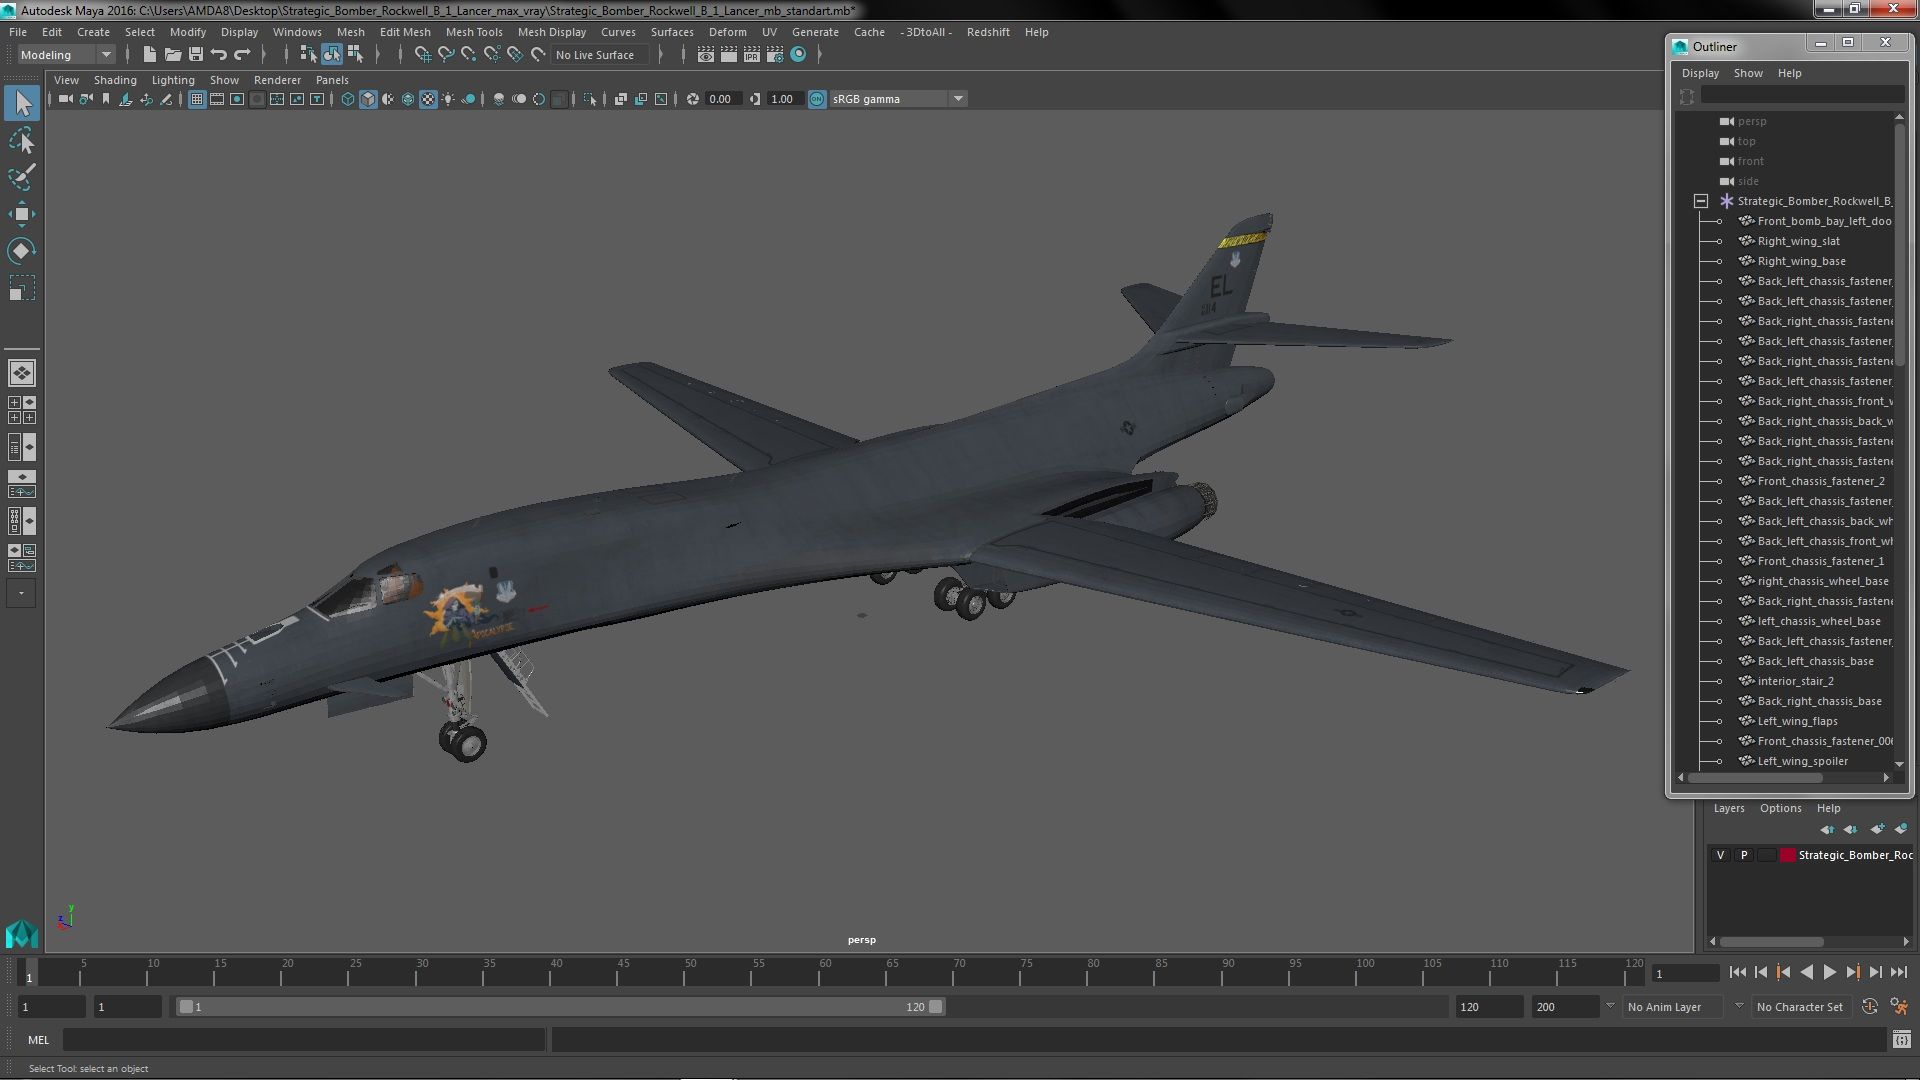Image resolution: width=1920 pixels, height=1080 pixels.
Task: Open the sRGB gamma dropdown
Action: click(958, 98)
